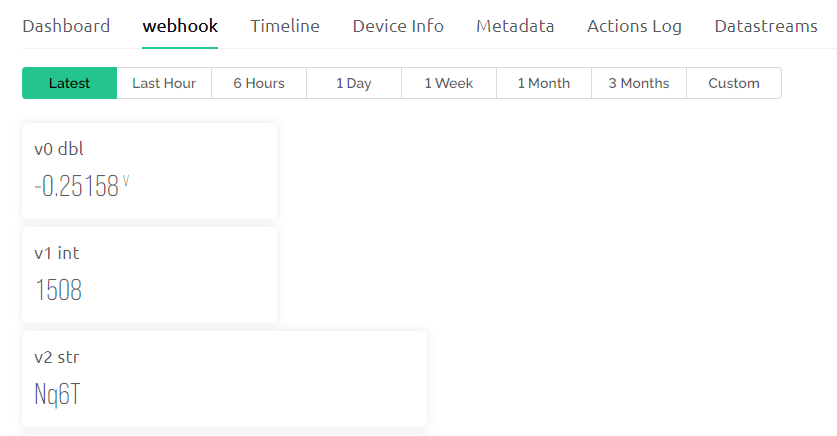Select the webhook tab
This screenshot has width=837, height=436.
[x=180, y=26]
